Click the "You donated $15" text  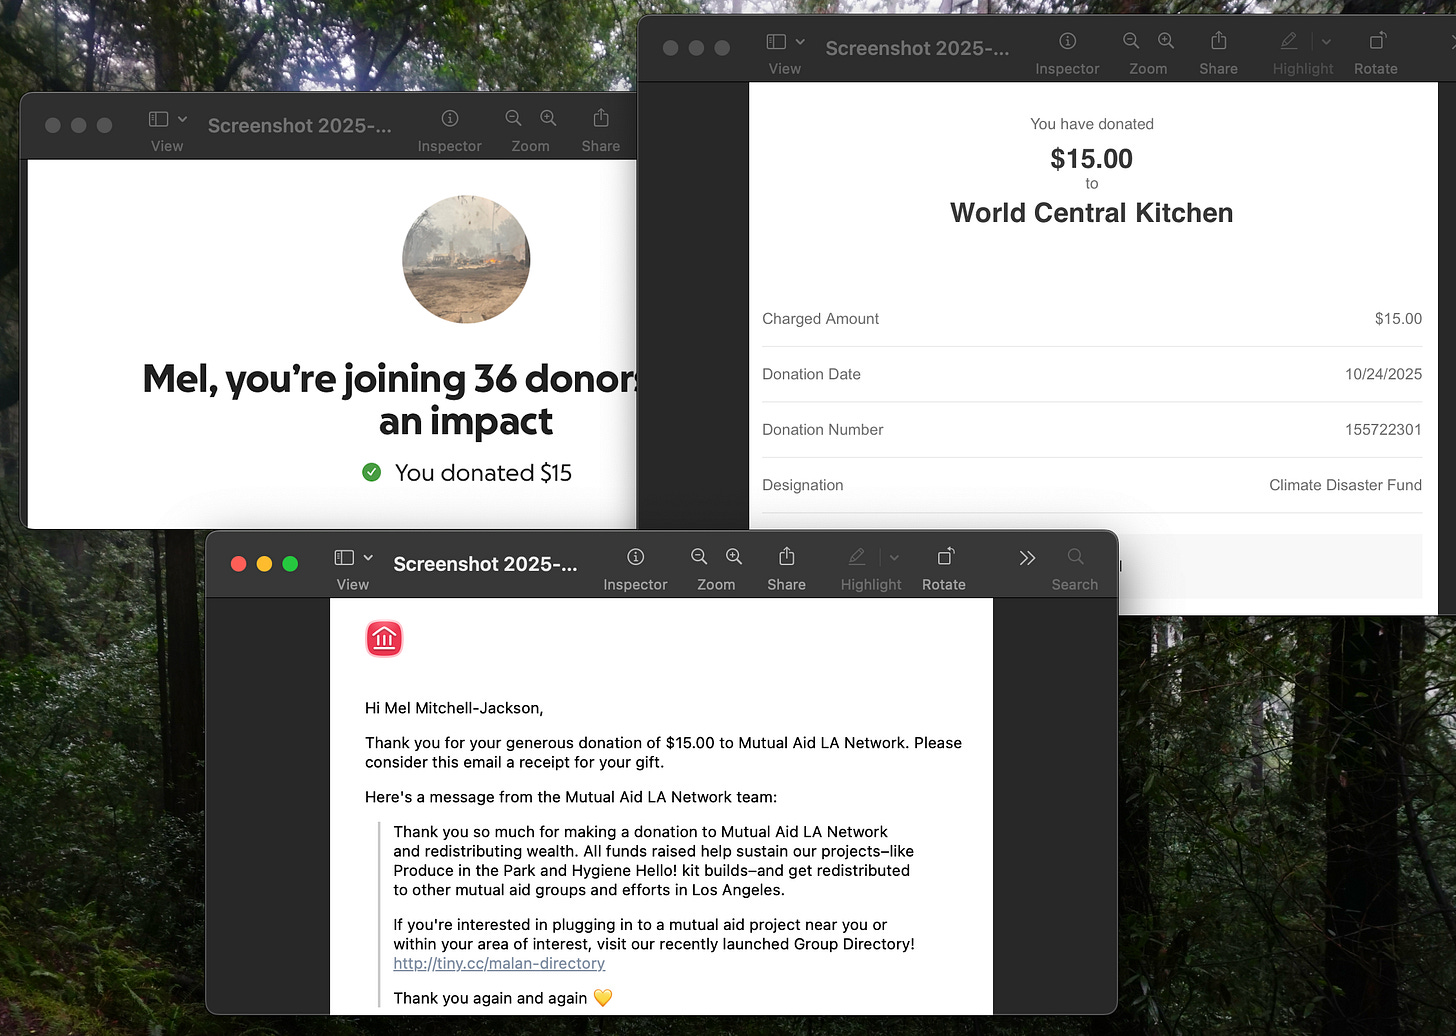coord(483,473)
